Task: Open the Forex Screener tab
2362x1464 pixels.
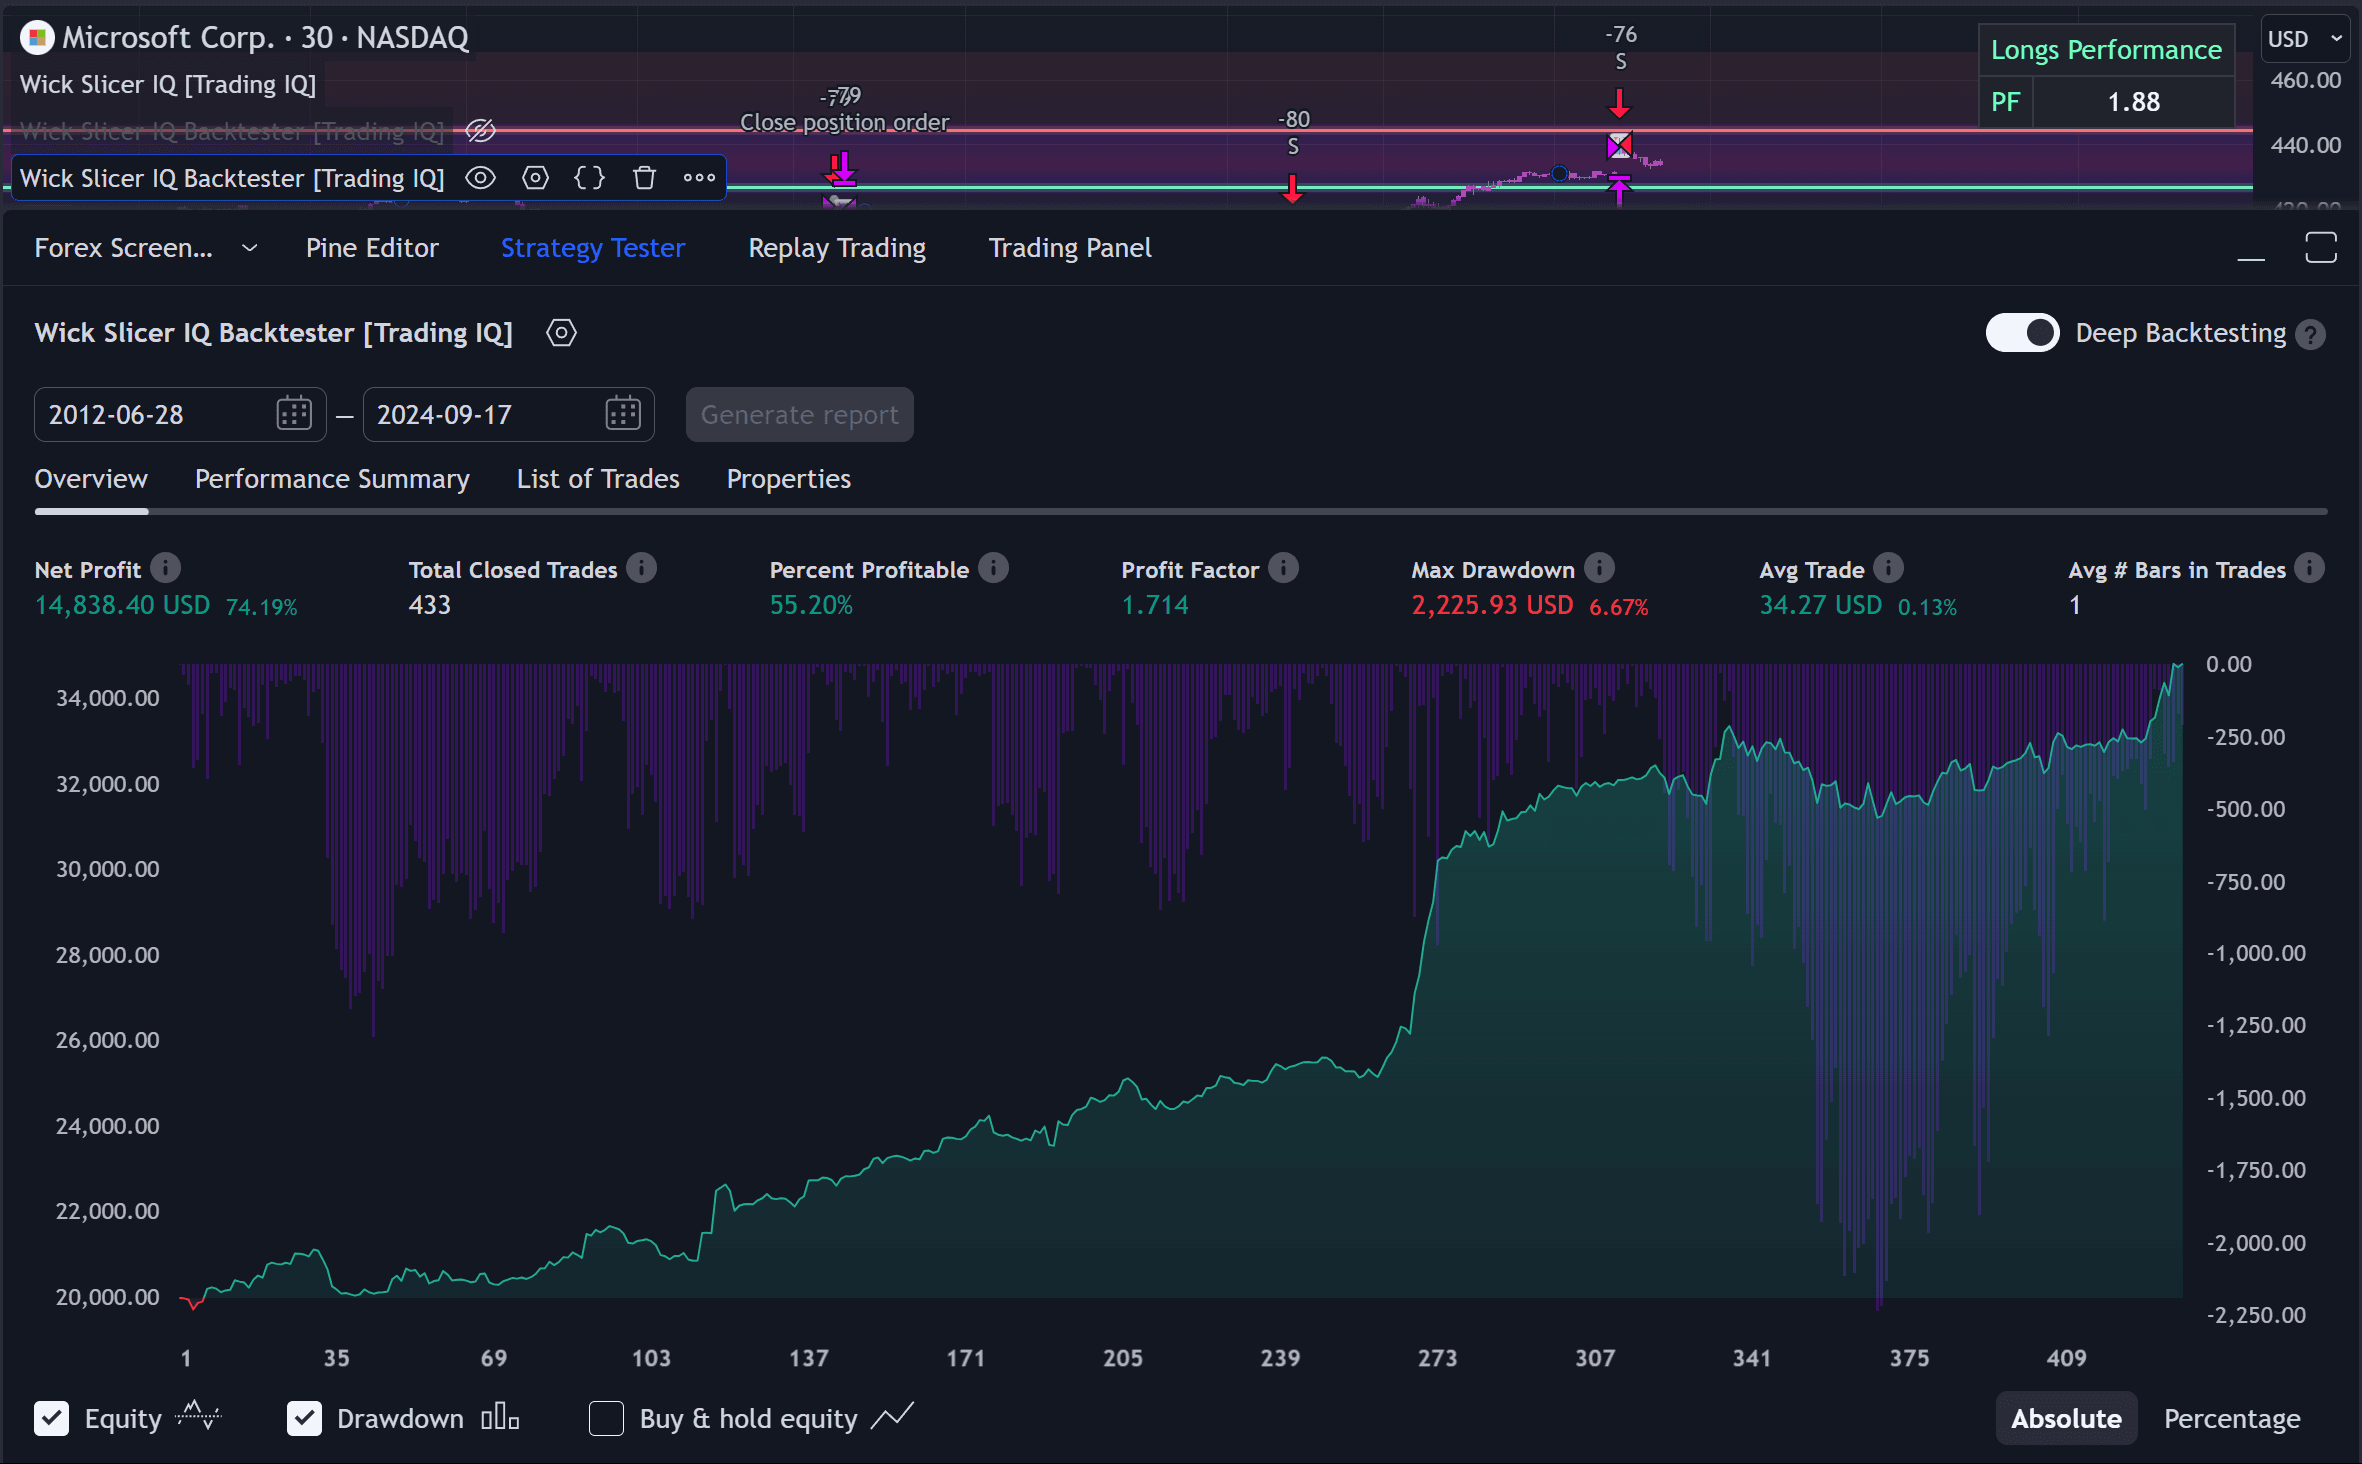Action: point(123,248)
